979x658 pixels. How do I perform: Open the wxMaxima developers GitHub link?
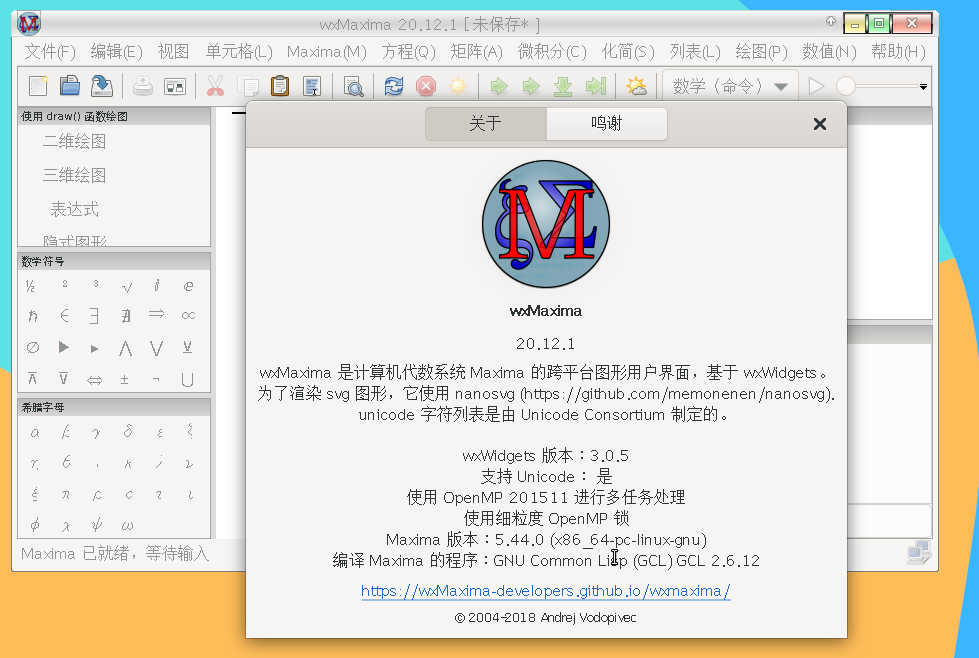pyautogui.click(x=546, y=591)
